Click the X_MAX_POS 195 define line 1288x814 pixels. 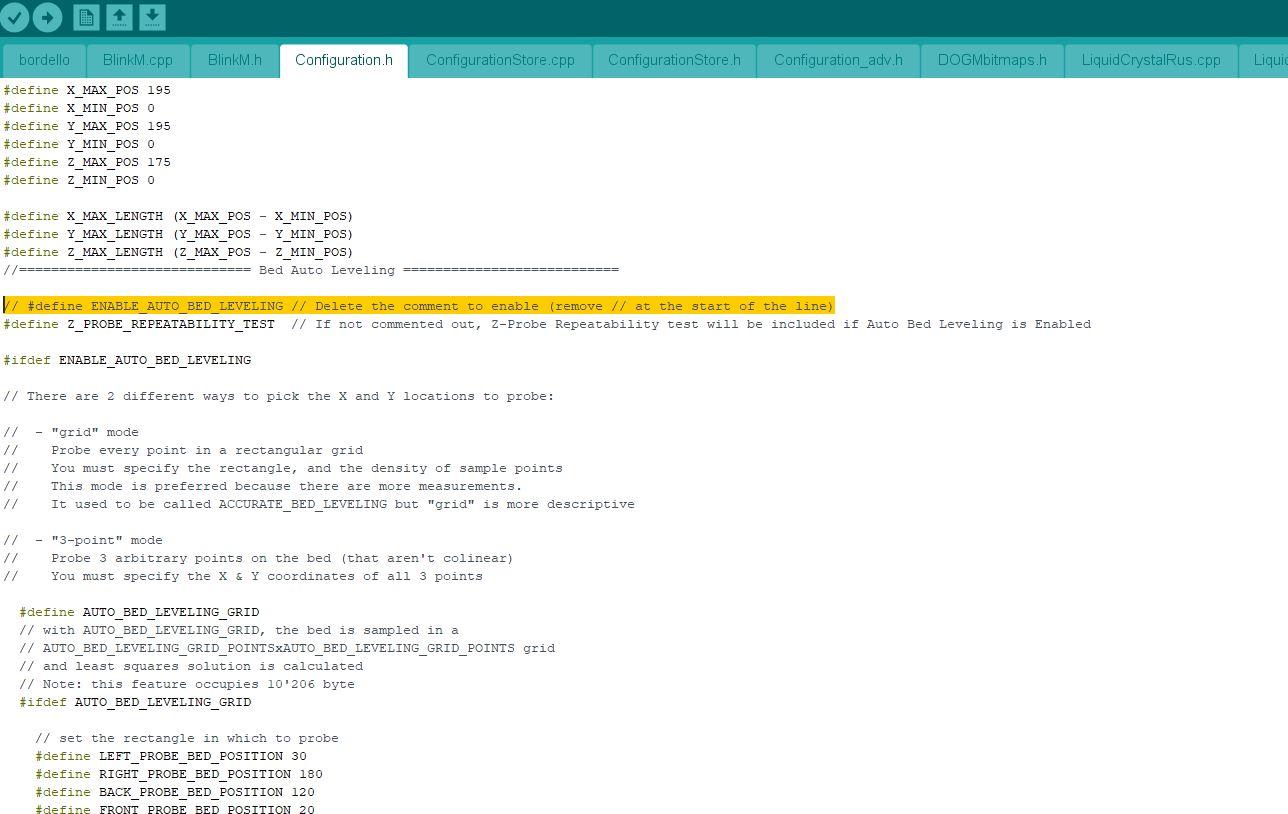tap(87, 90)
